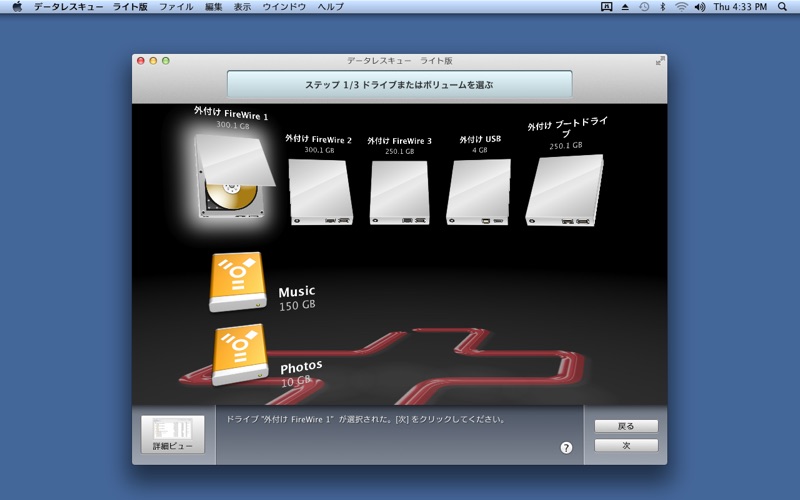The image size is (800, 500).
Task: Click the status message about selected drive
Action: tap(366, 419)
